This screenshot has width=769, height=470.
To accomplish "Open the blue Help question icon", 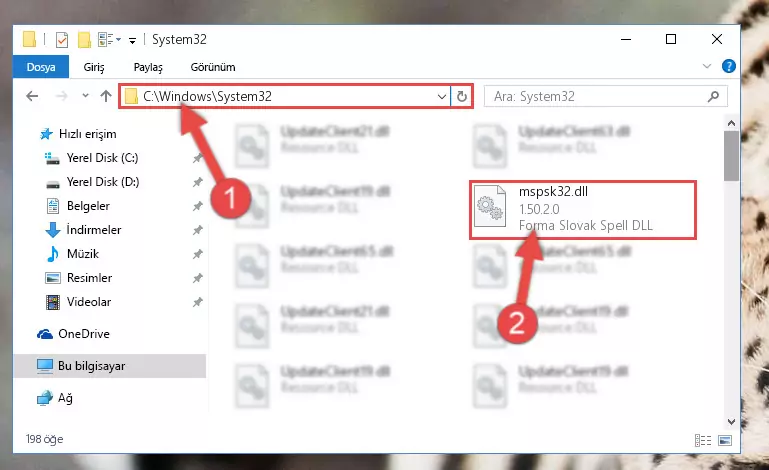I will 728,66.
